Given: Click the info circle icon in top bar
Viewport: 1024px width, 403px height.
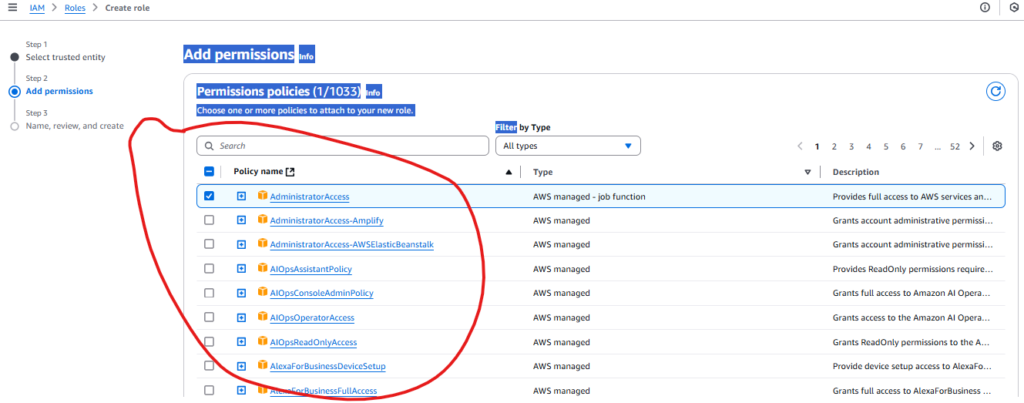Looking at the screenshot, I should tap(985, 7).
